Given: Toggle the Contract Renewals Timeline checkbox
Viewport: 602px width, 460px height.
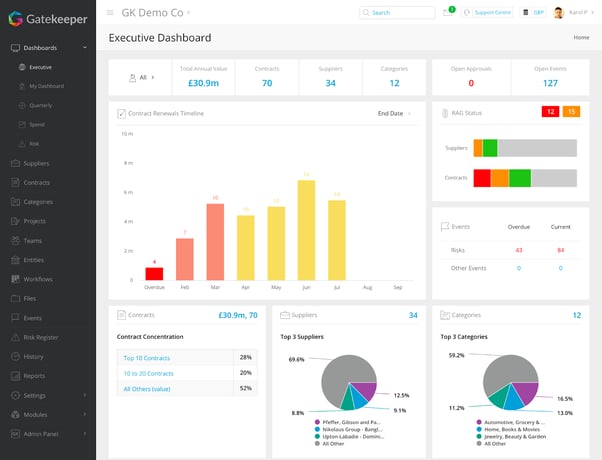Looking at the screenshot, I should pyautogui.click(x=122, y=113).
